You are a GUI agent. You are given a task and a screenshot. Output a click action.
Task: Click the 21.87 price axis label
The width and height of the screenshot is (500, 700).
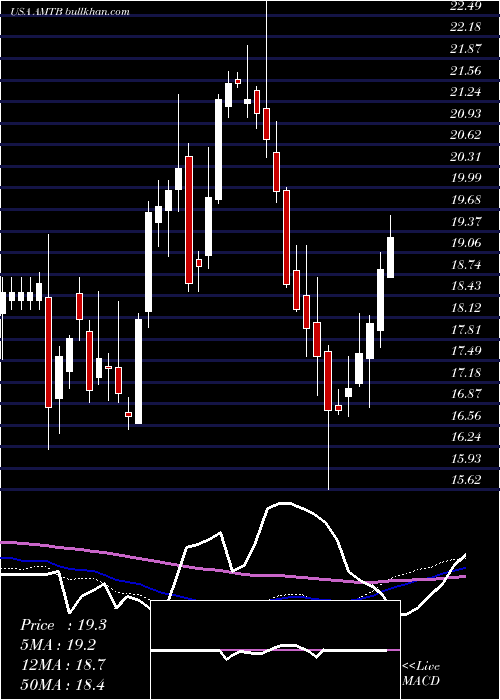pos(466,49)
